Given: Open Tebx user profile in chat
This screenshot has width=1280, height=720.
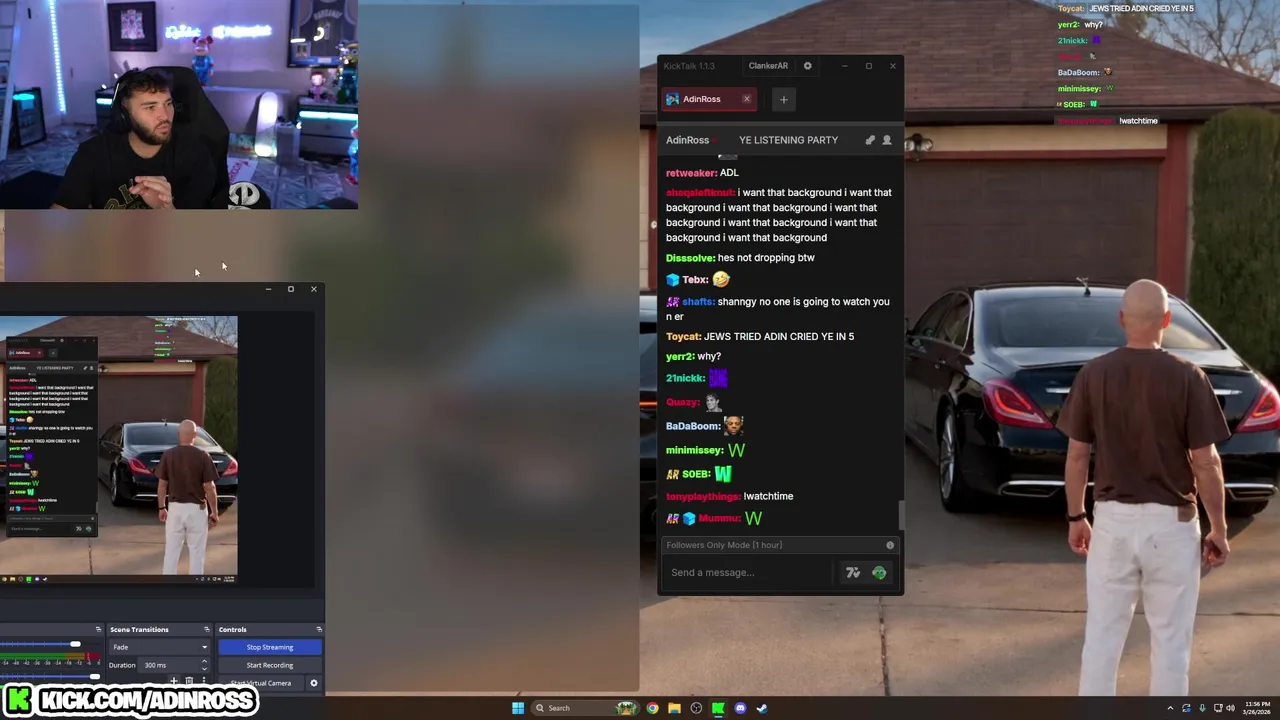Looking at the screenshot, I should click(694, 280).
